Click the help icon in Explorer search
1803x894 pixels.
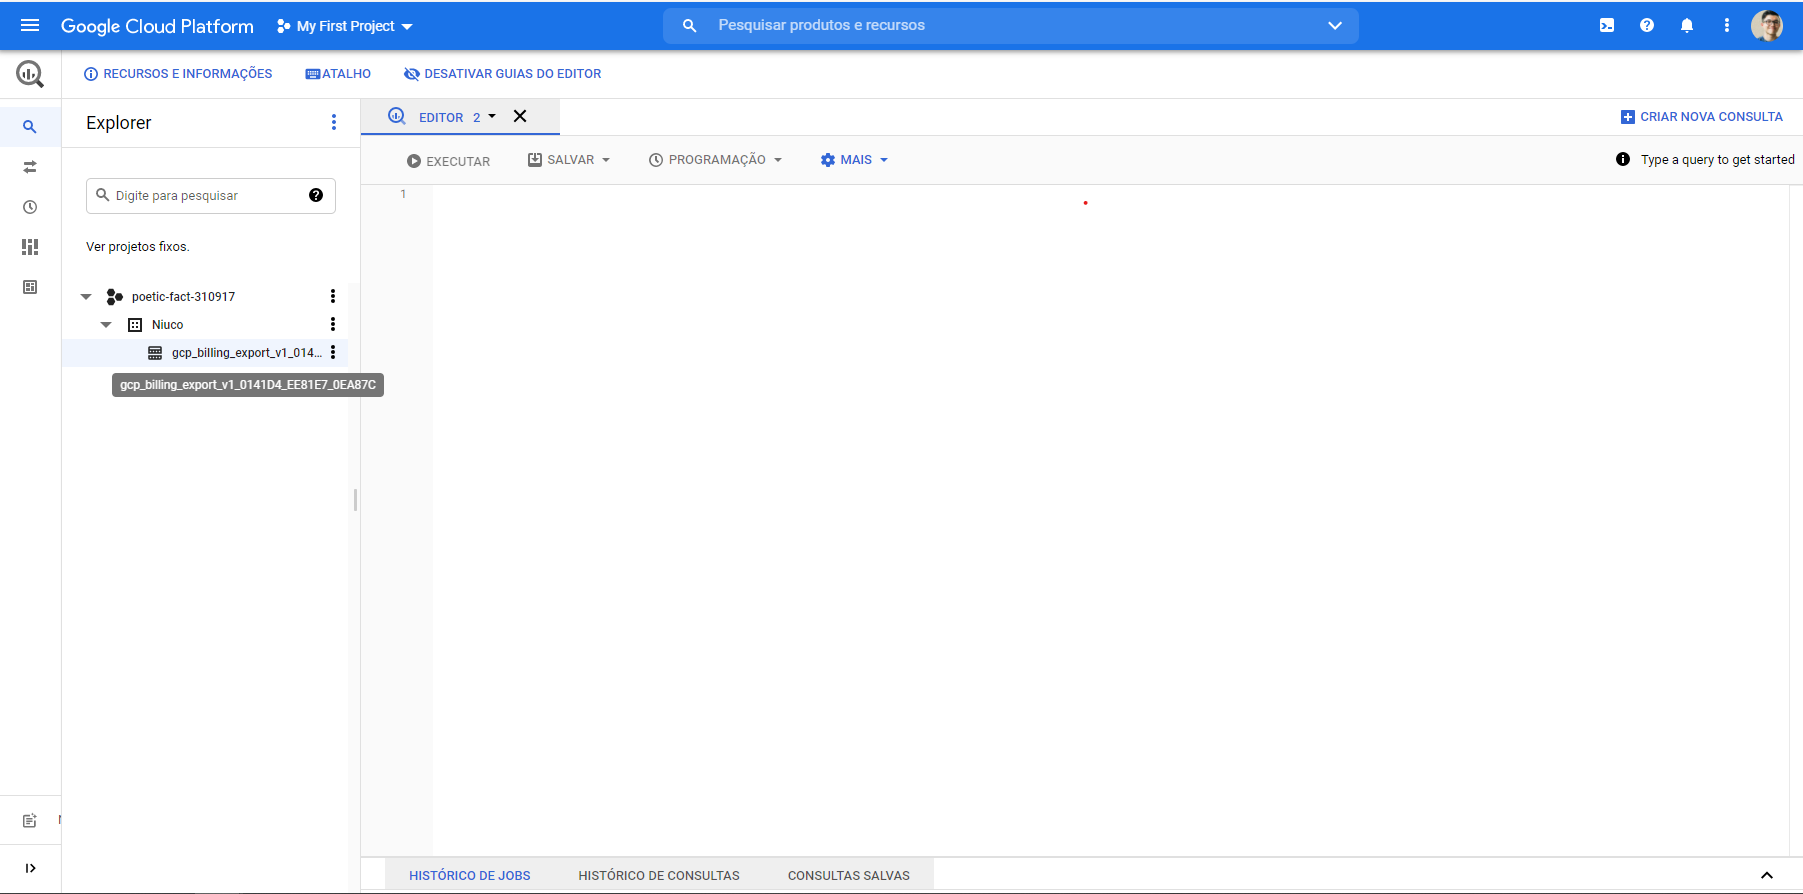click(316, 195)
